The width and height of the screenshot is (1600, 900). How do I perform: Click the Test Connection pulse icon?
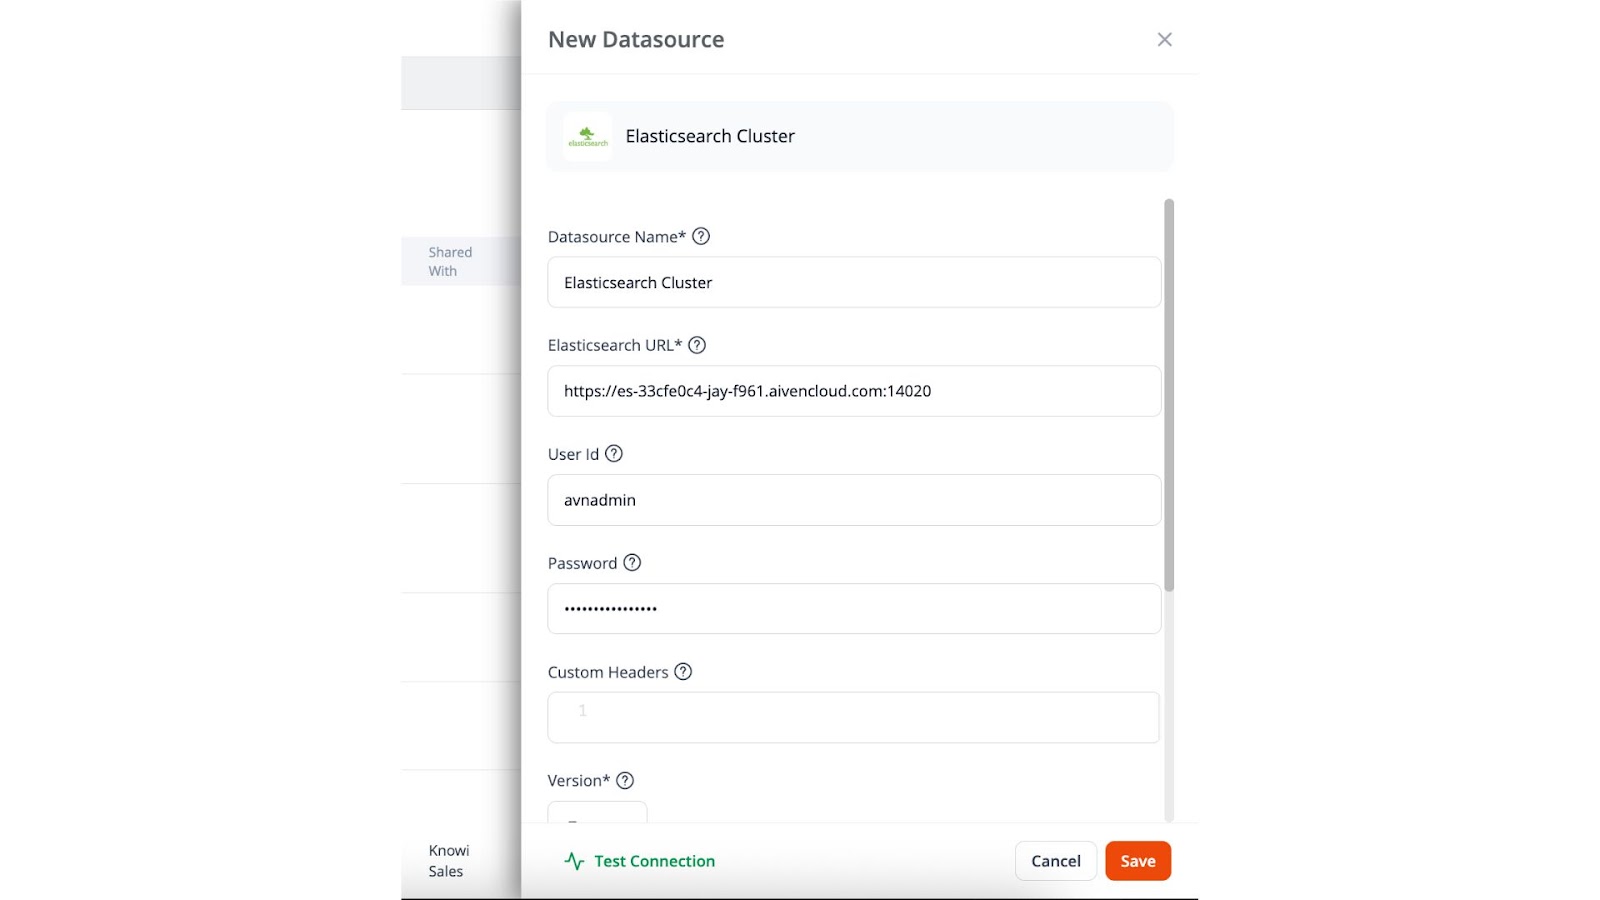tap(574, 861)
